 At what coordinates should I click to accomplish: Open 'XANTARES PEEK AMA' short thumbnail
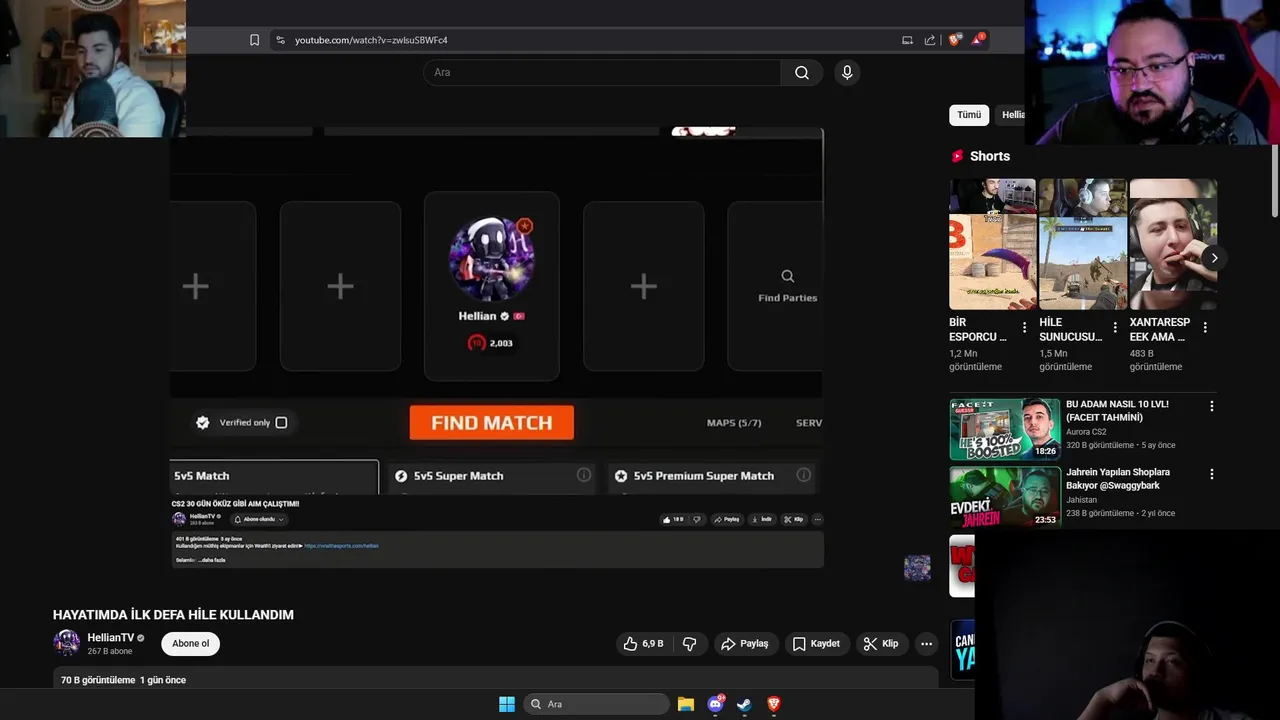click(x=1173, y=244)
